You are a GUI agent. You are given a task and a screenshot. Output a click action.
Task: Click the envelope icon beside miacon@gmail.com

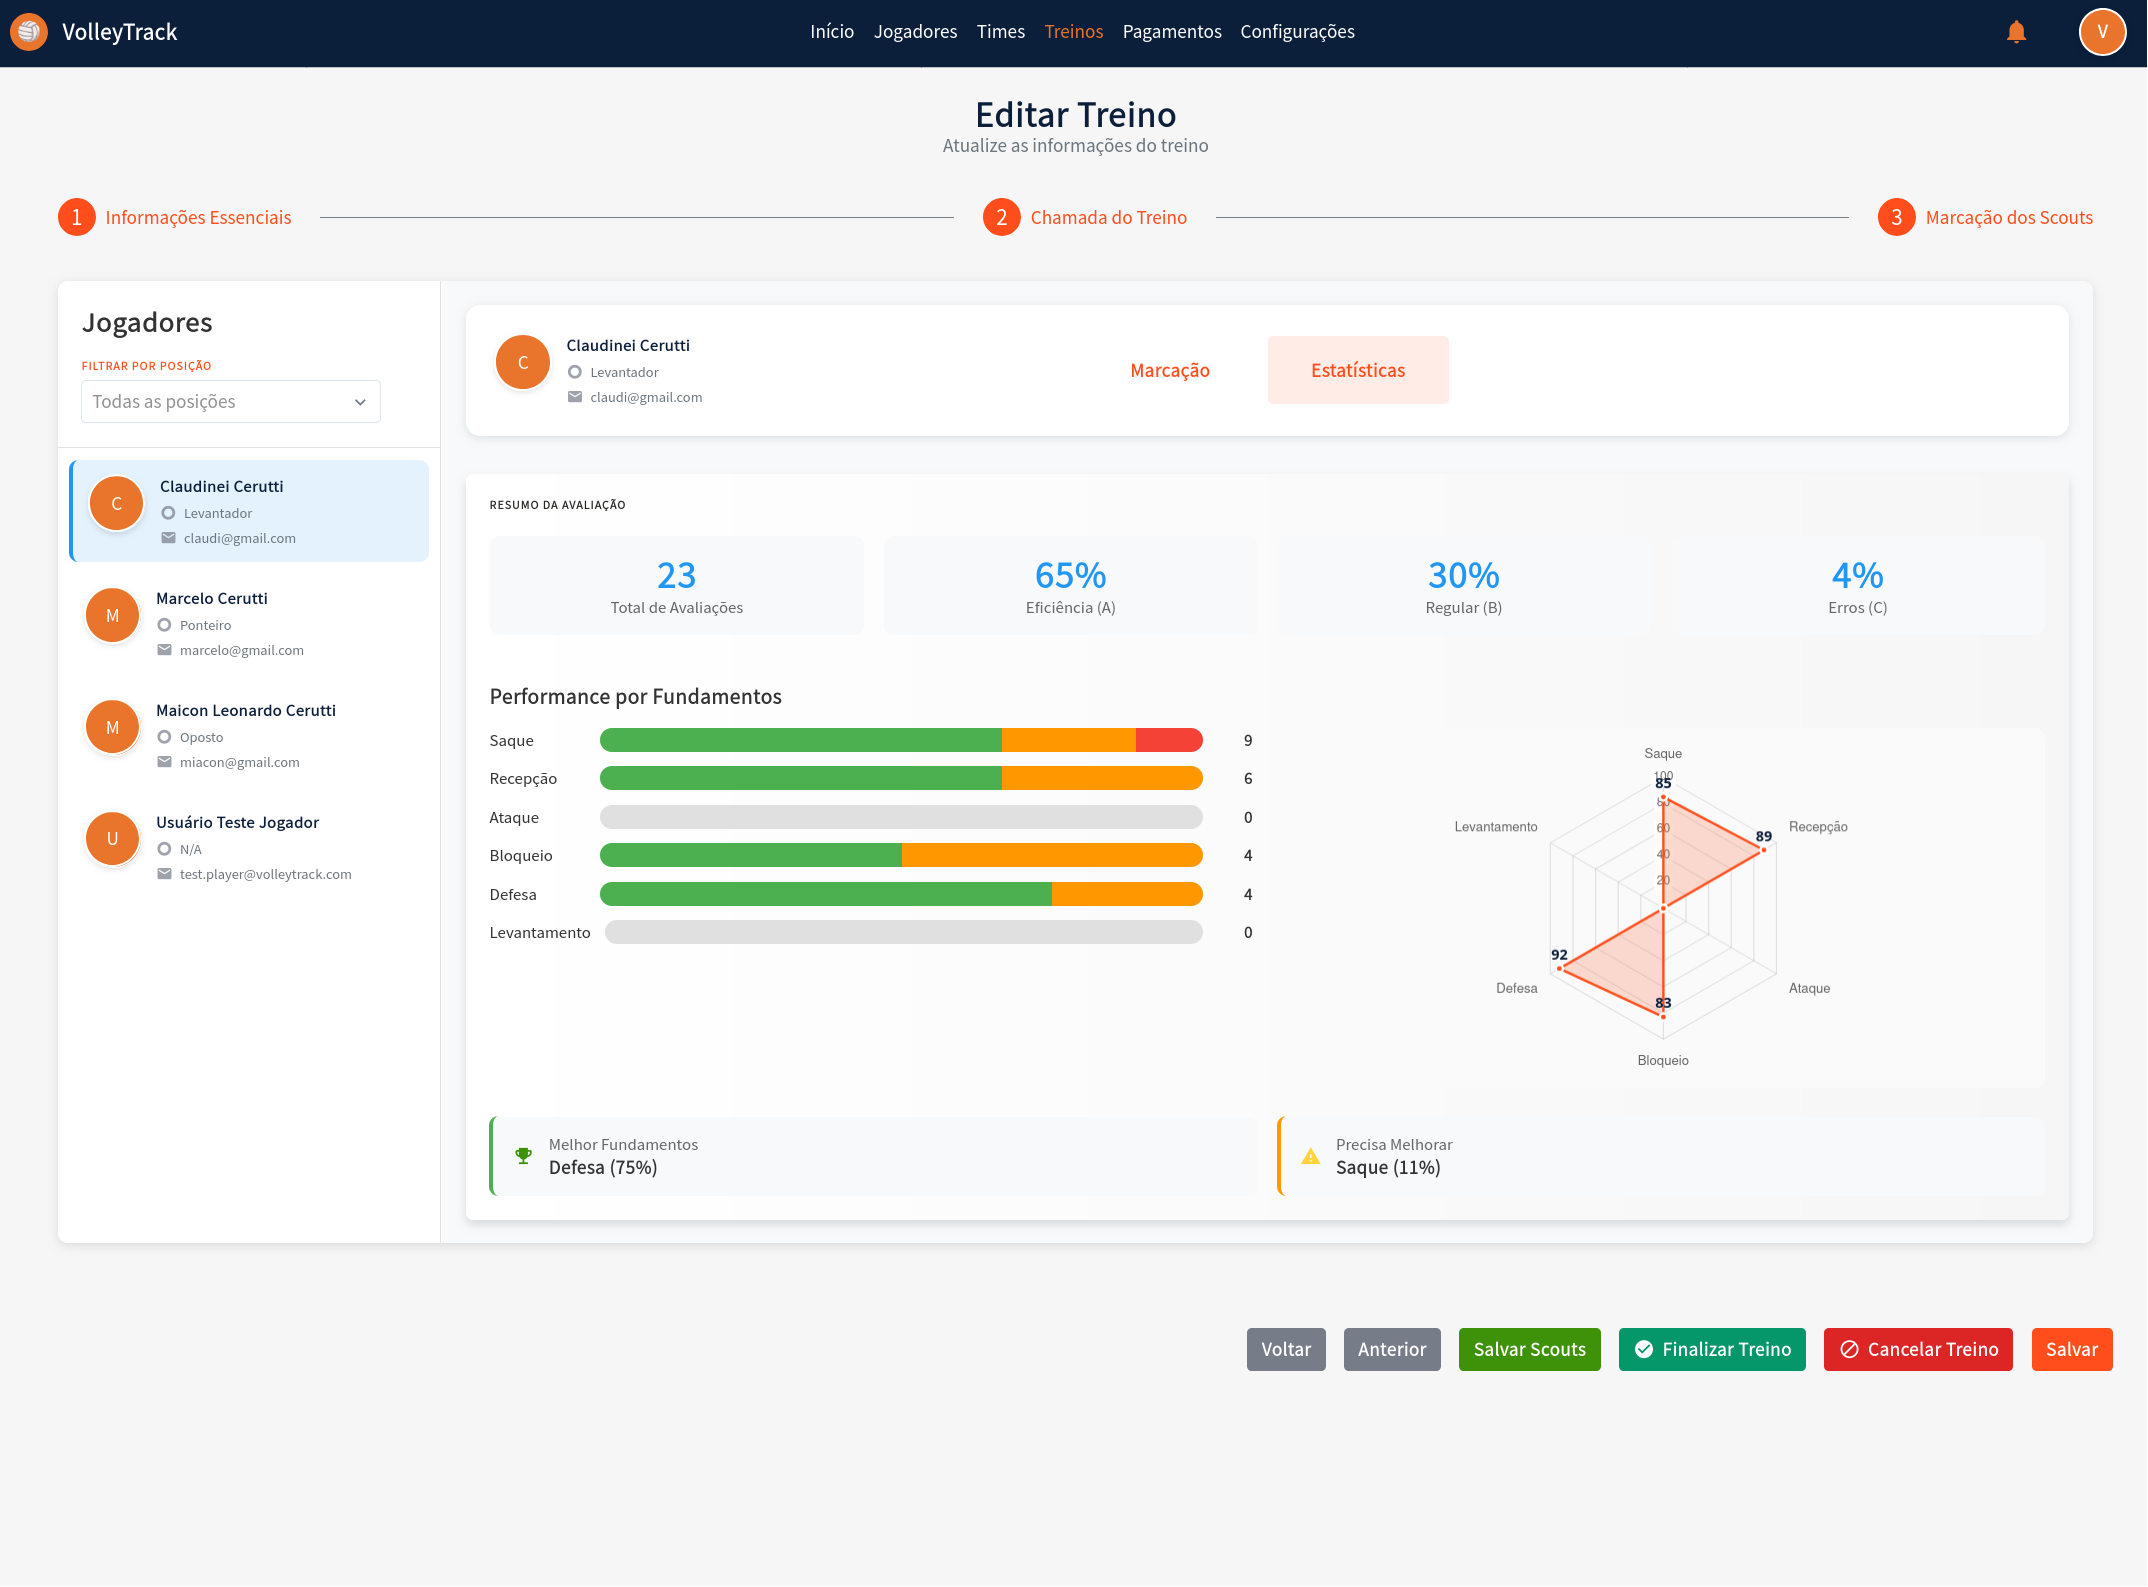(x=165, y=762)
